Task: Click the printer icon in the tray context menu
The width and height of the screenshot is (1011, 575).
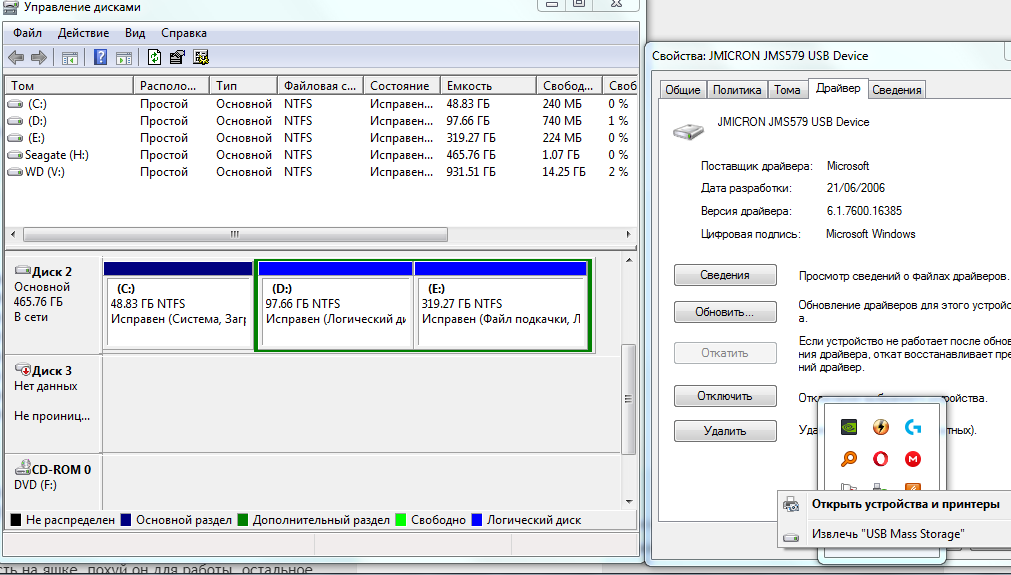Action: (x=791, y=505)
